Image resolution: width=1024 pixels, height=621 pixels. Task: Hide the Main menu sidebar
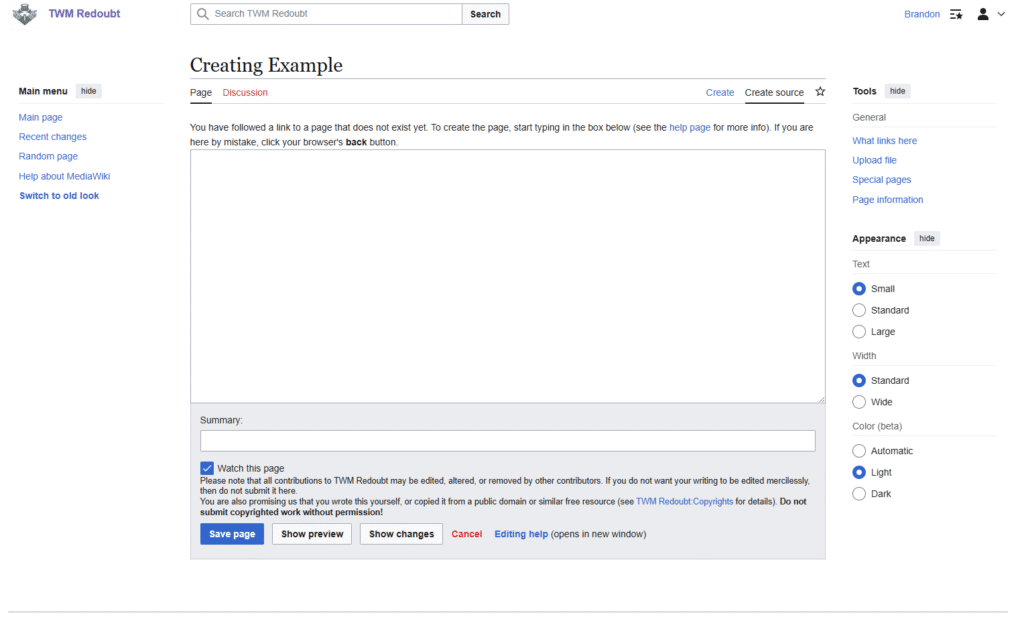pyautogui.click(x=89, y=91)
